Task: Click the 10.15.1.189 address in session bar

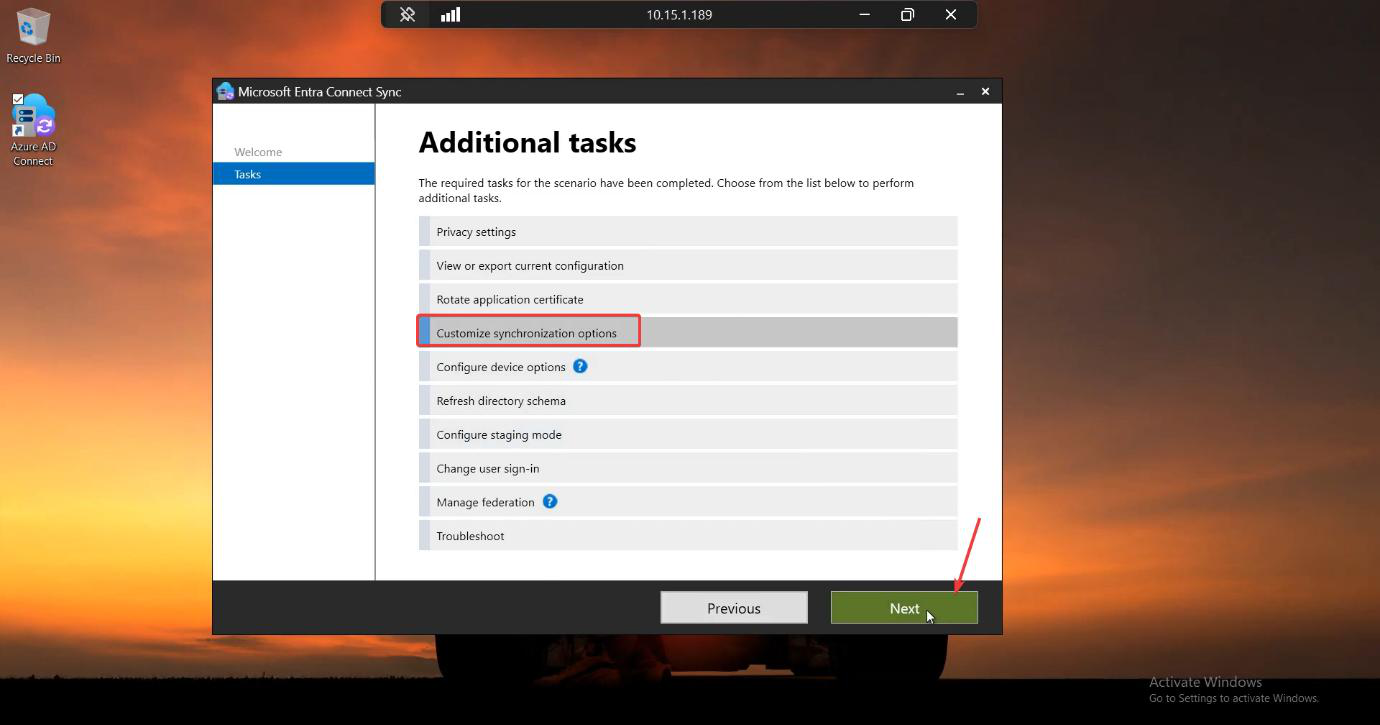Action: pos(679,15)
